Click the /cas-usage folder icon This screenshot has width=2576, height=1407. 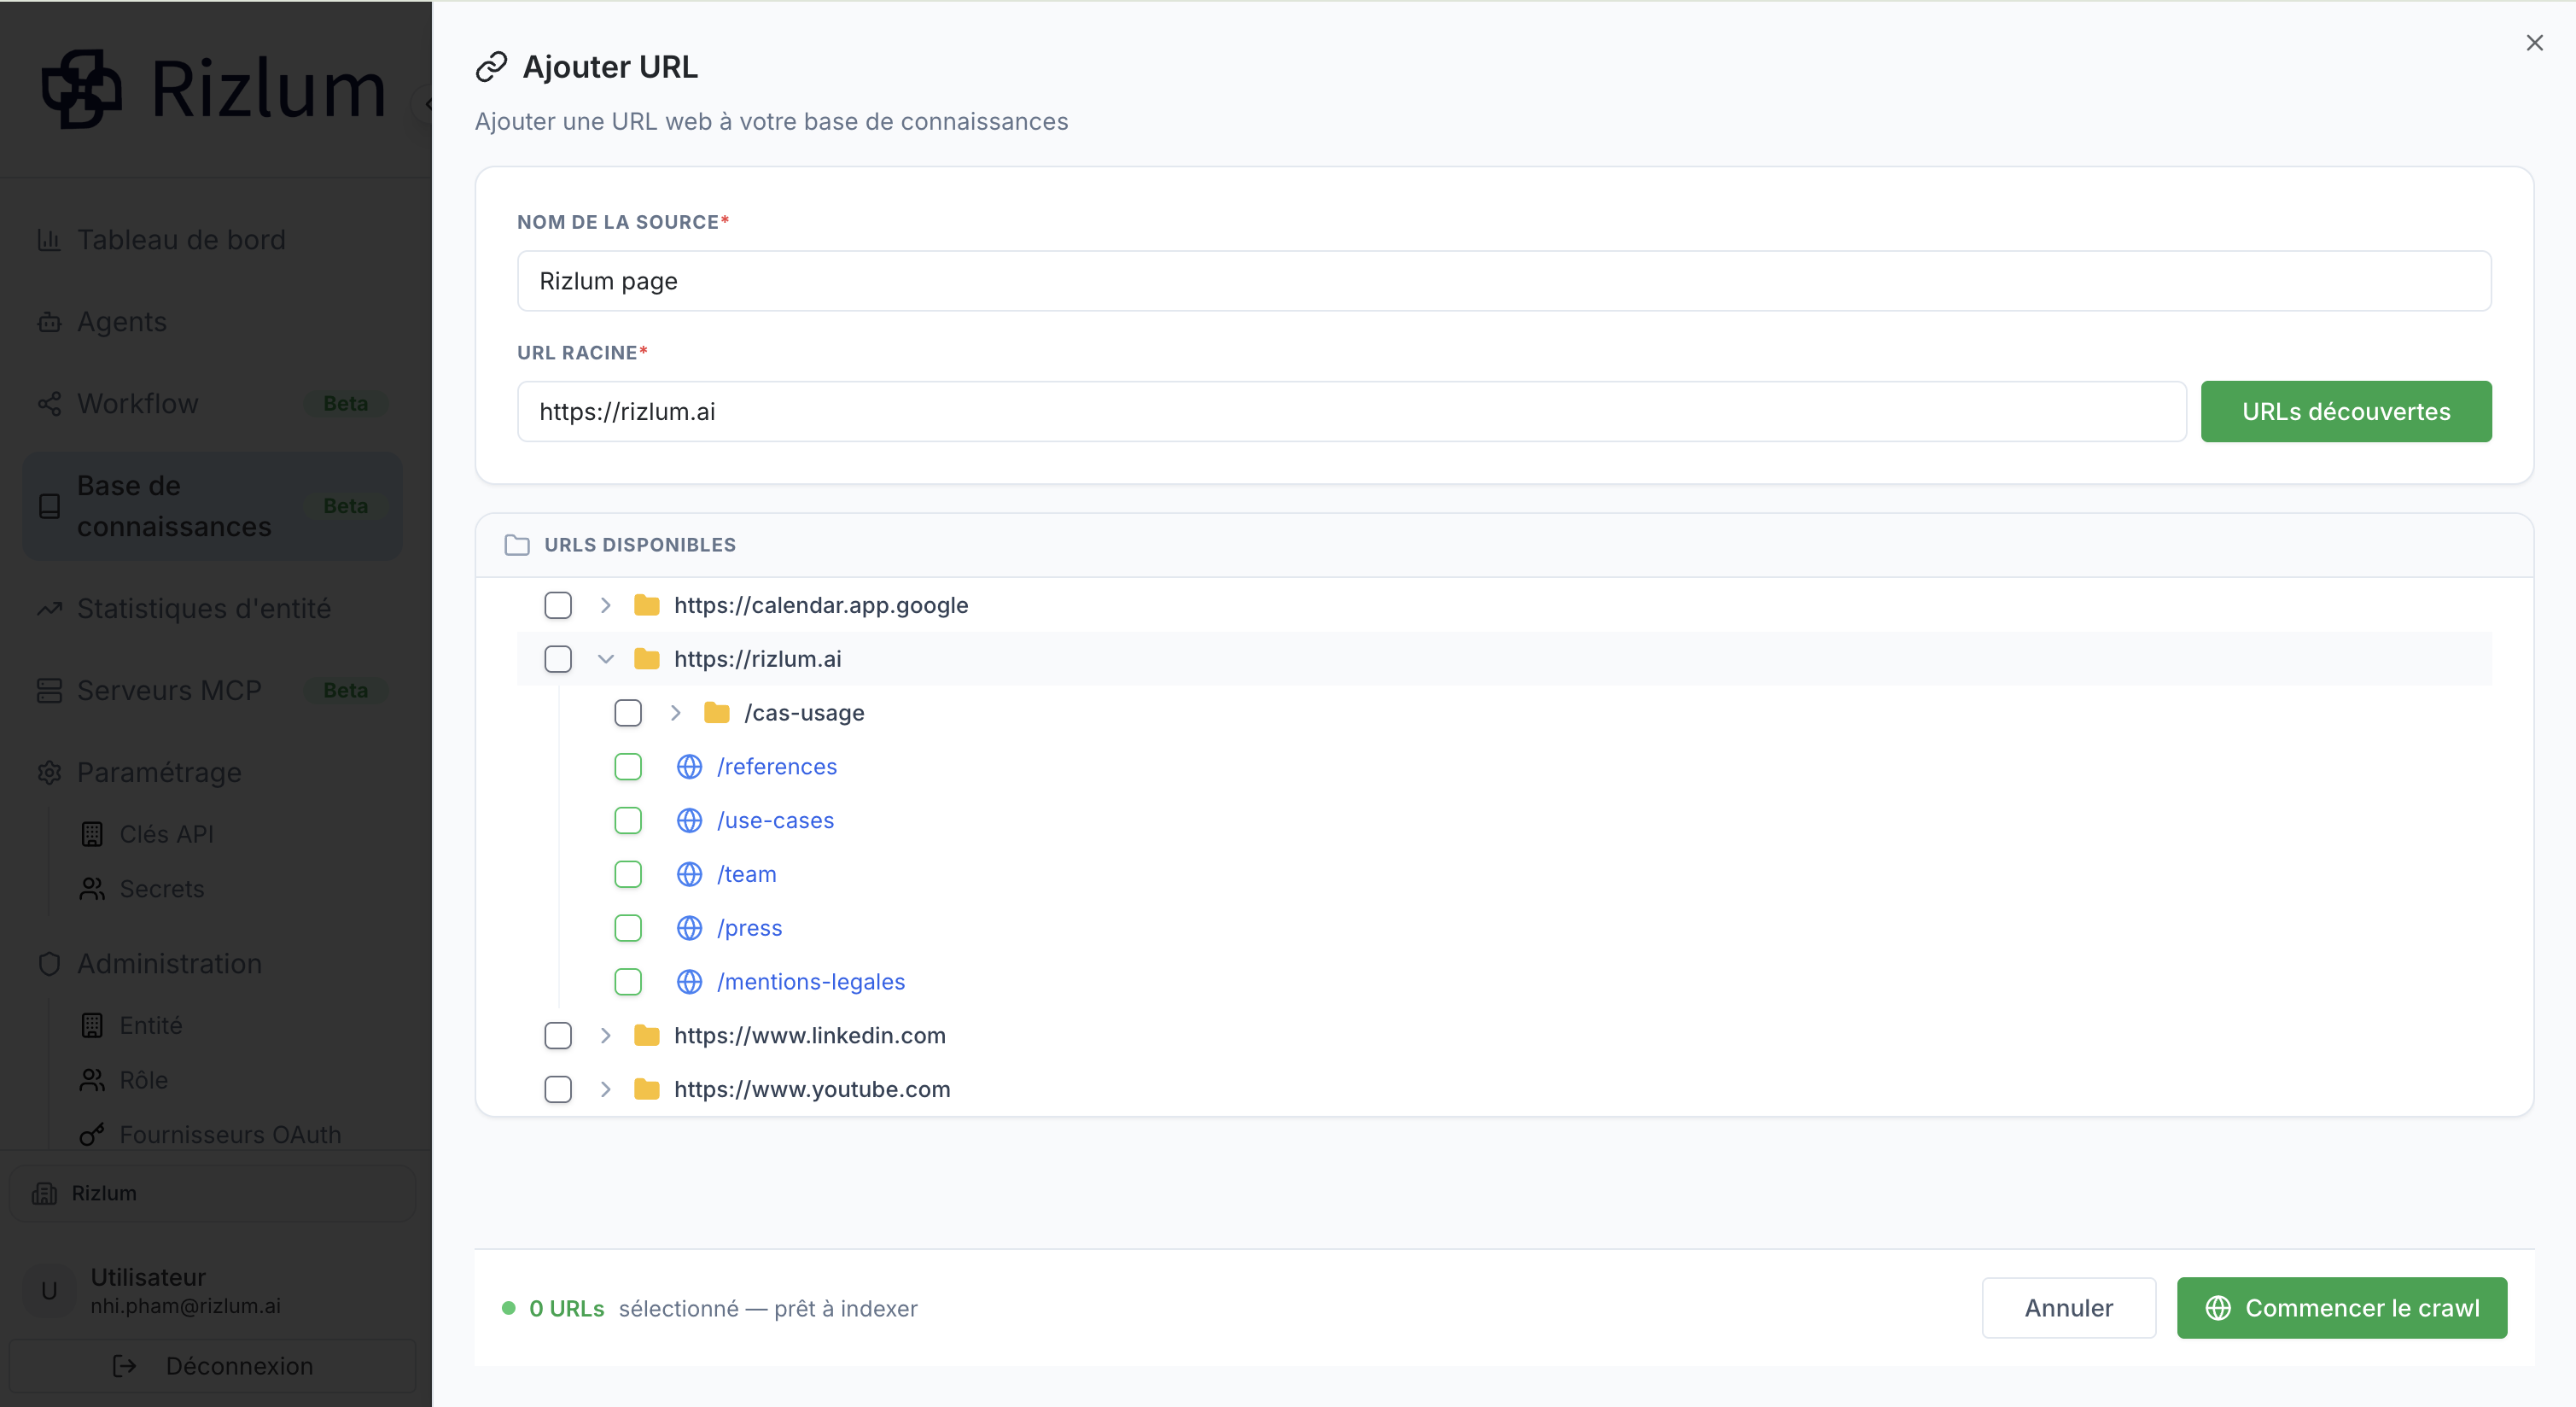pyautogui.click(x=717, y=713)
